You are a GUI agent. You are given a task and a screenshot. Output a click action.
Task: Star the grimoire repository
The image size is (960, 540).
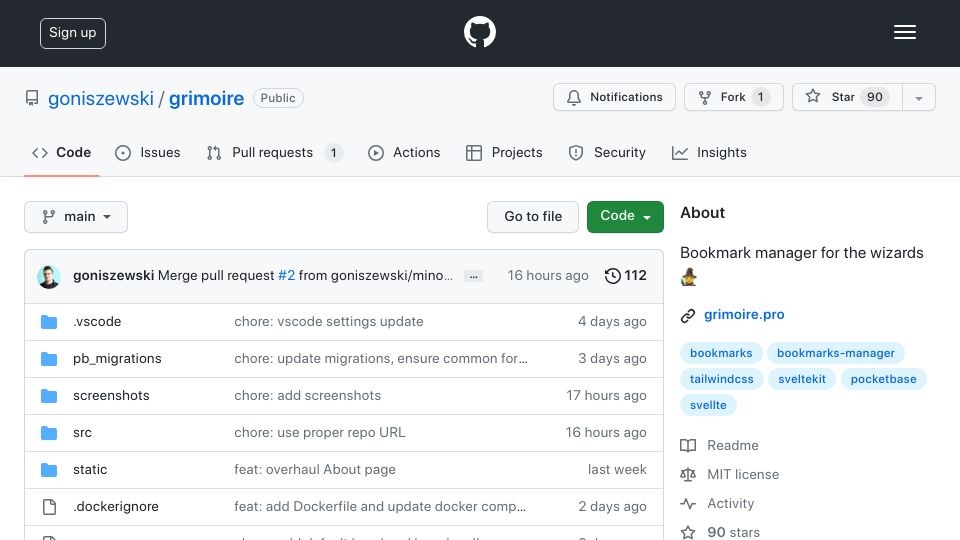point(847,97)
